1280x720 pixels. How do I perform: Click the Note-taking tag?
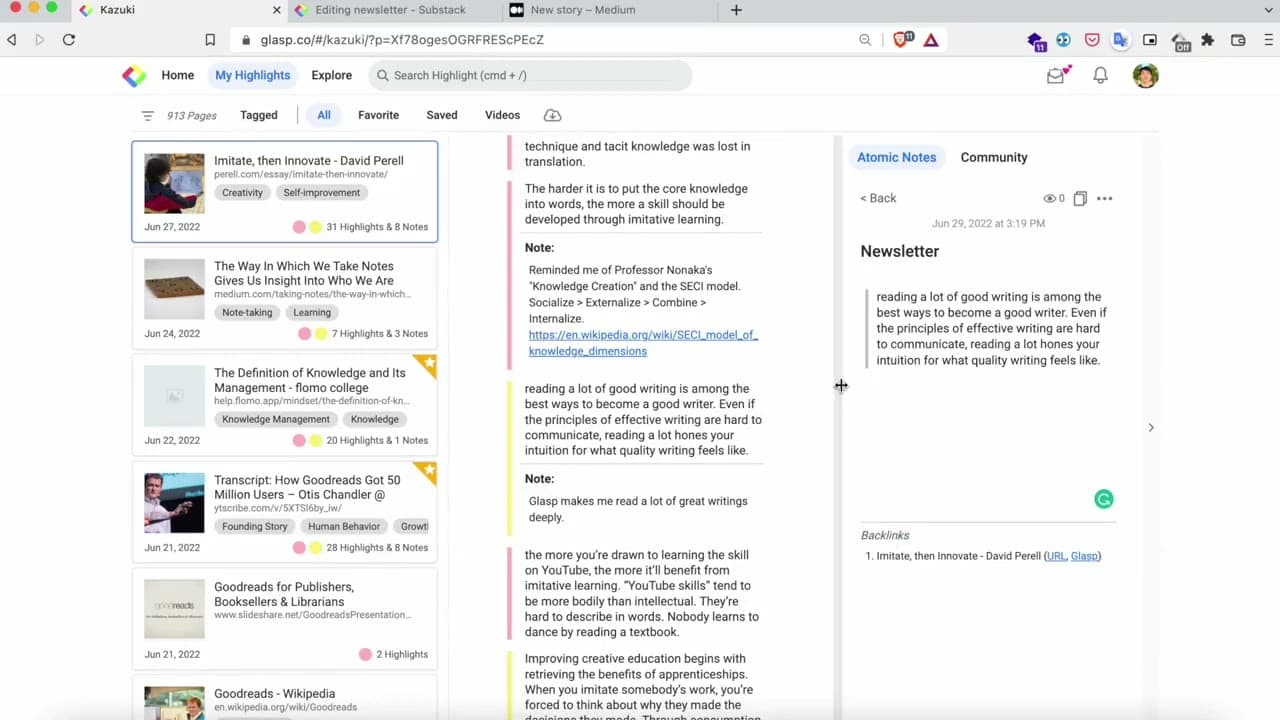tap(247, 313)
